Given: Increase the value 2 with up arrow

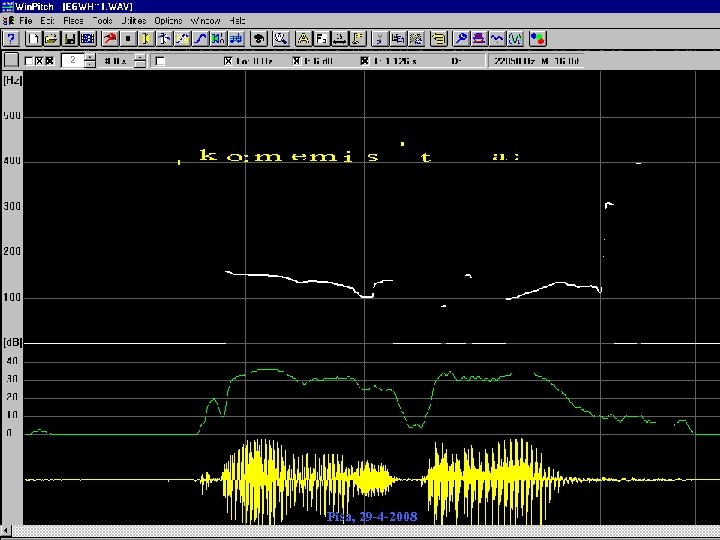Looking at the screenshot, I should click(90, 57).
